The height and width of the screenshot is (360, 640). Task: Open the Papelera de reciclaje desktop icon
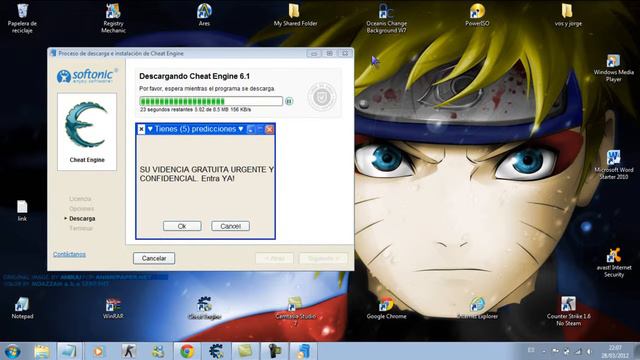pos(22,18)
